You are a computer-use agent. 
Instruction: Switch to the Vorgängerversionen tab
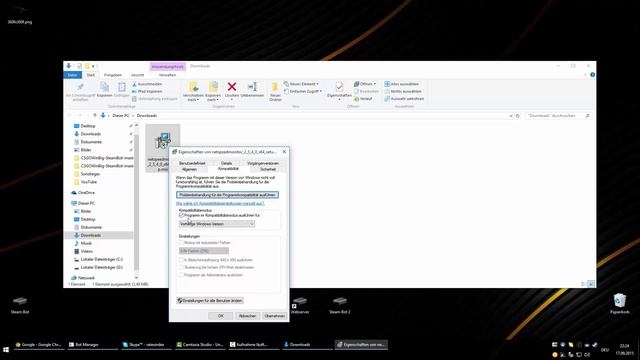[263, 163]
